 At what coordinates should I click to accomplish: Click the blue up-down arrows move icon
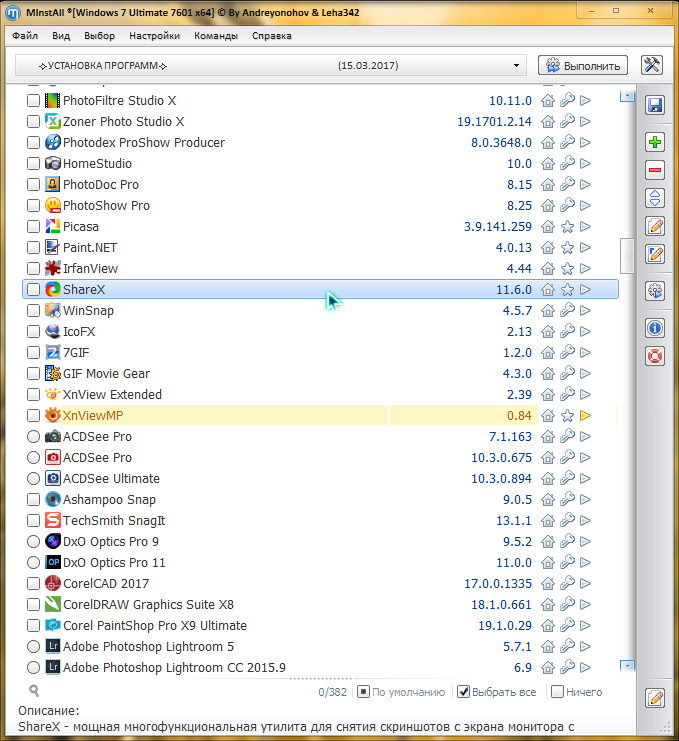point(655,198)
